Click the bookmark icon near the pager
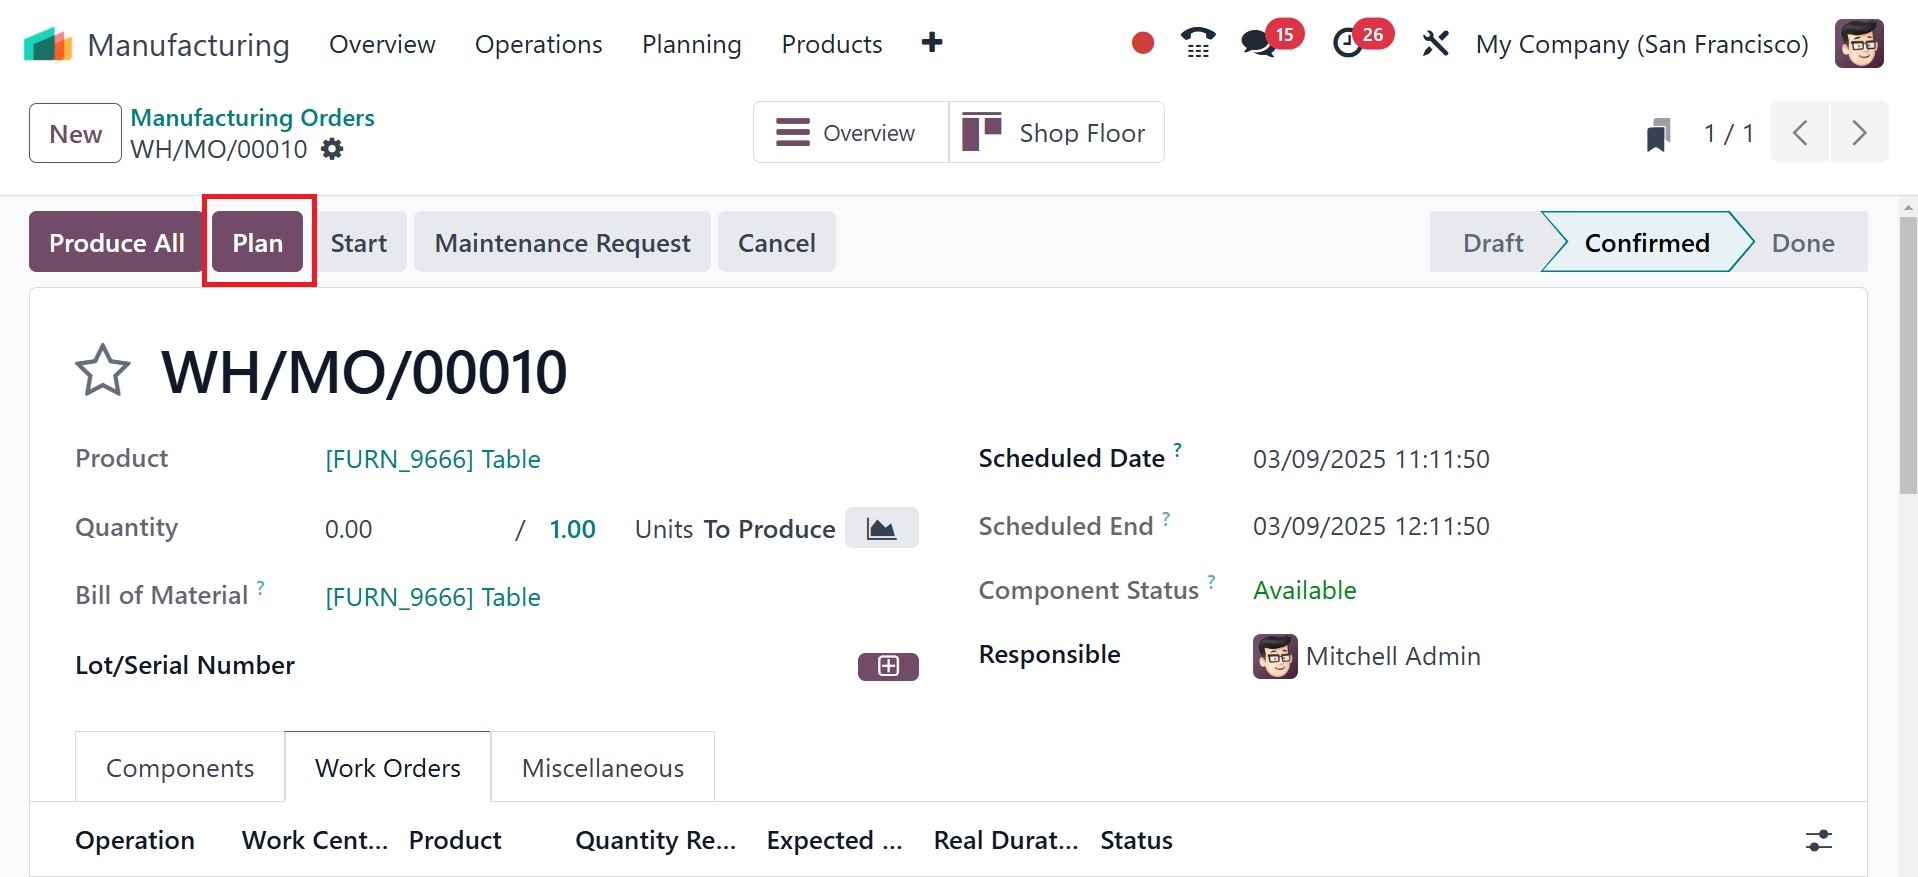Screen dimensions: 1918x877 point(1658,134)
